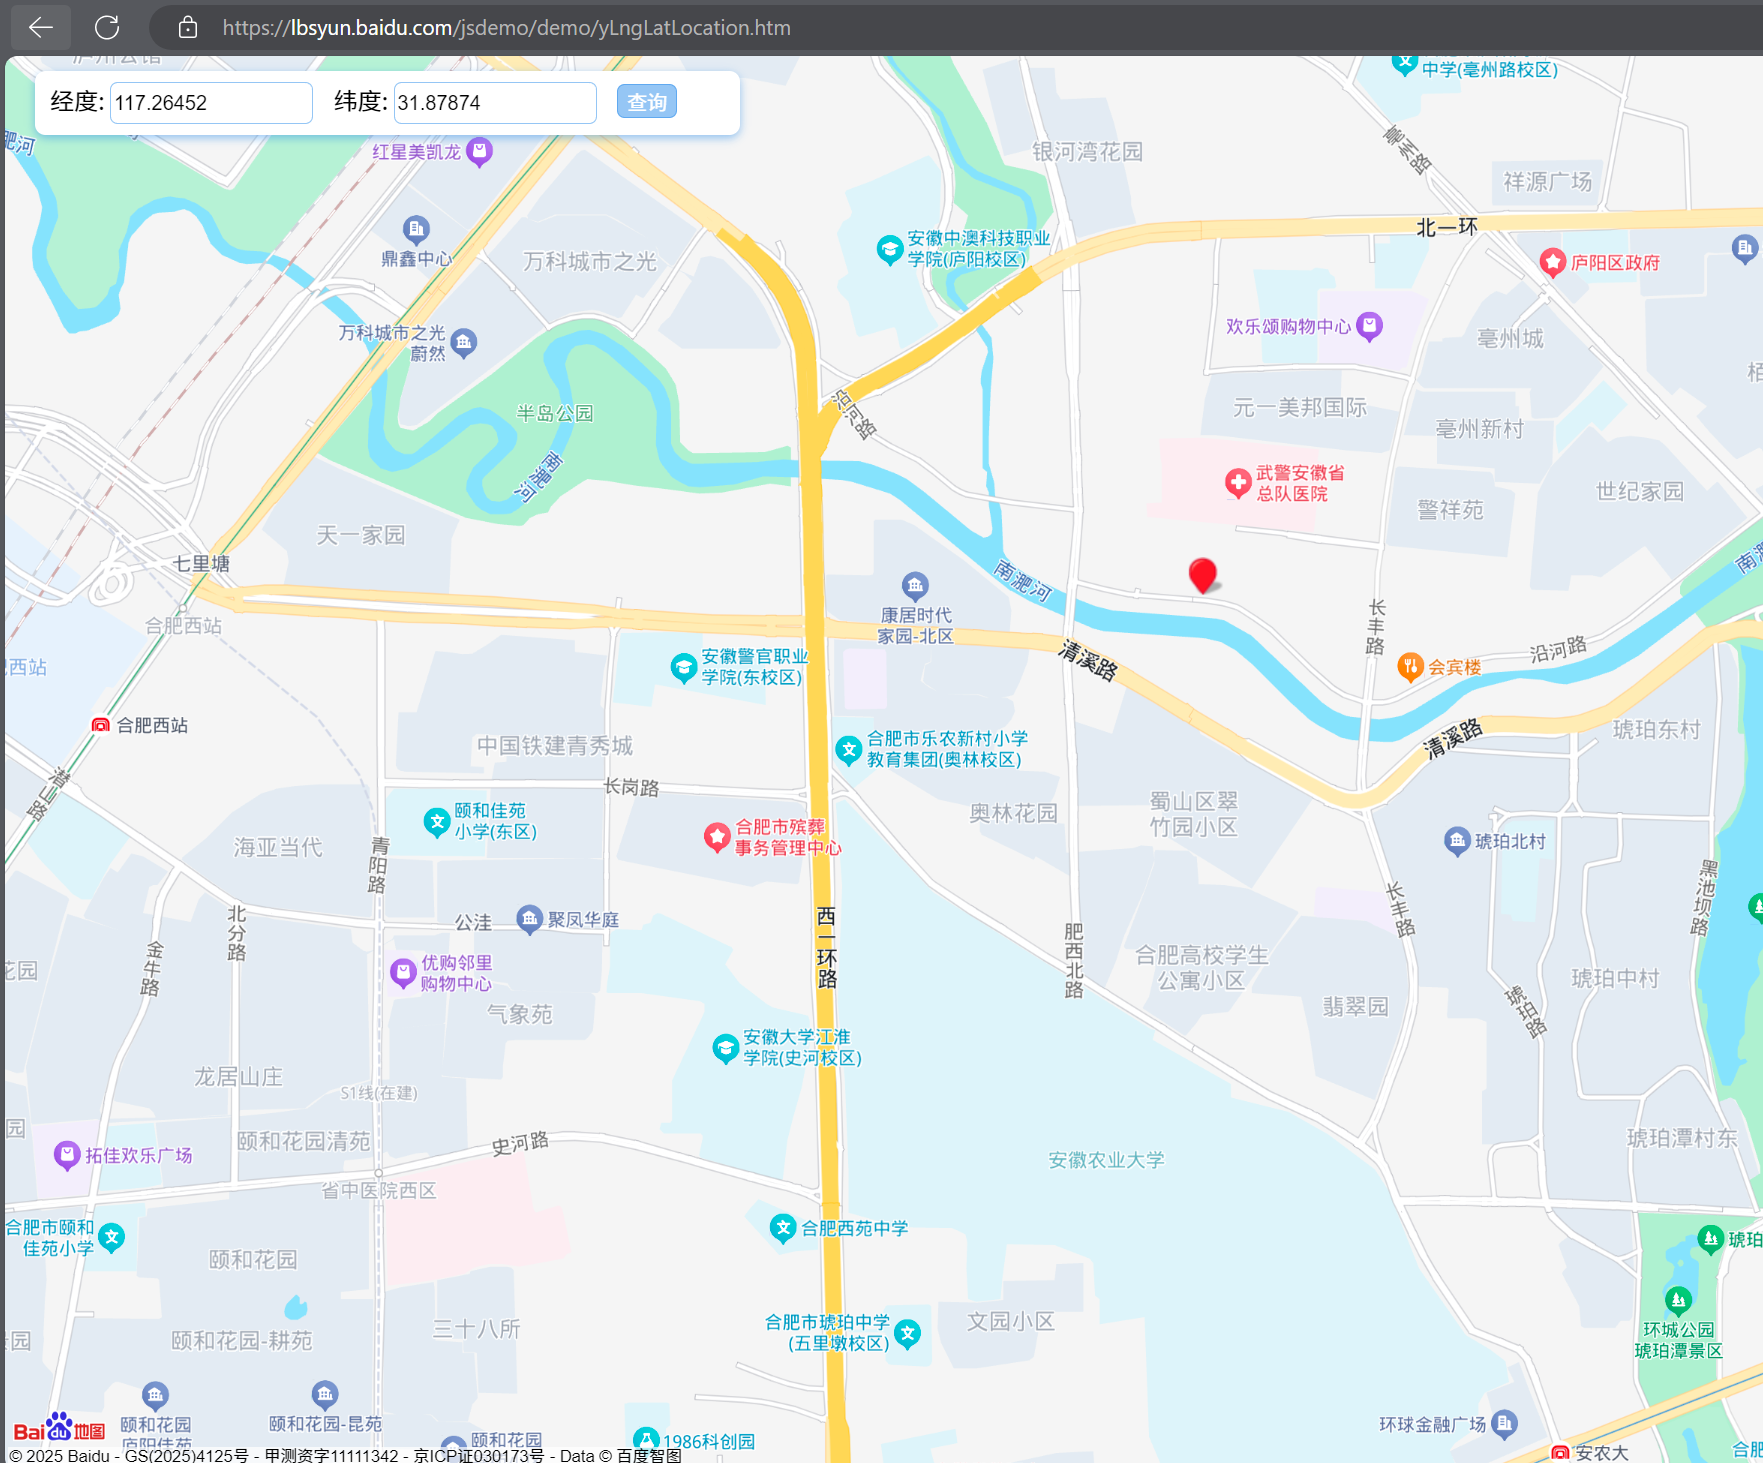Click the 优购邻里购物中心 marker
Screen dimensions: 1763x1463
pyautogui.click(x=402, y=971)
